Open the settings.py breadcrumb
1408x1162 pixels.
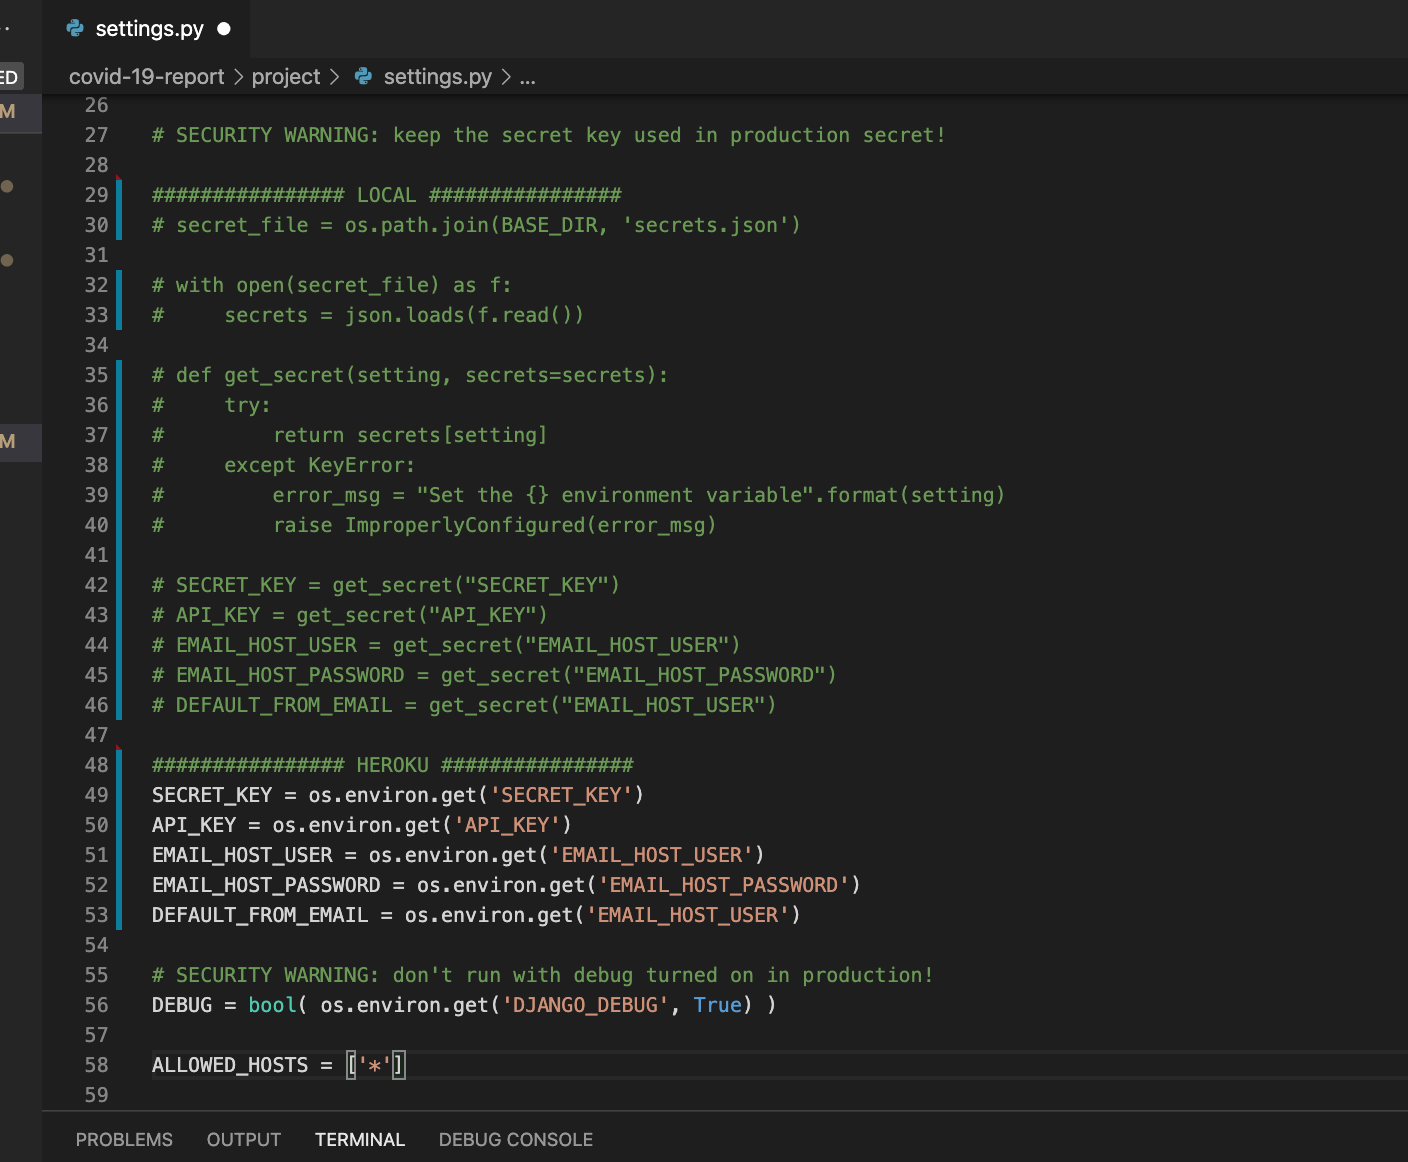click(438, 77)
